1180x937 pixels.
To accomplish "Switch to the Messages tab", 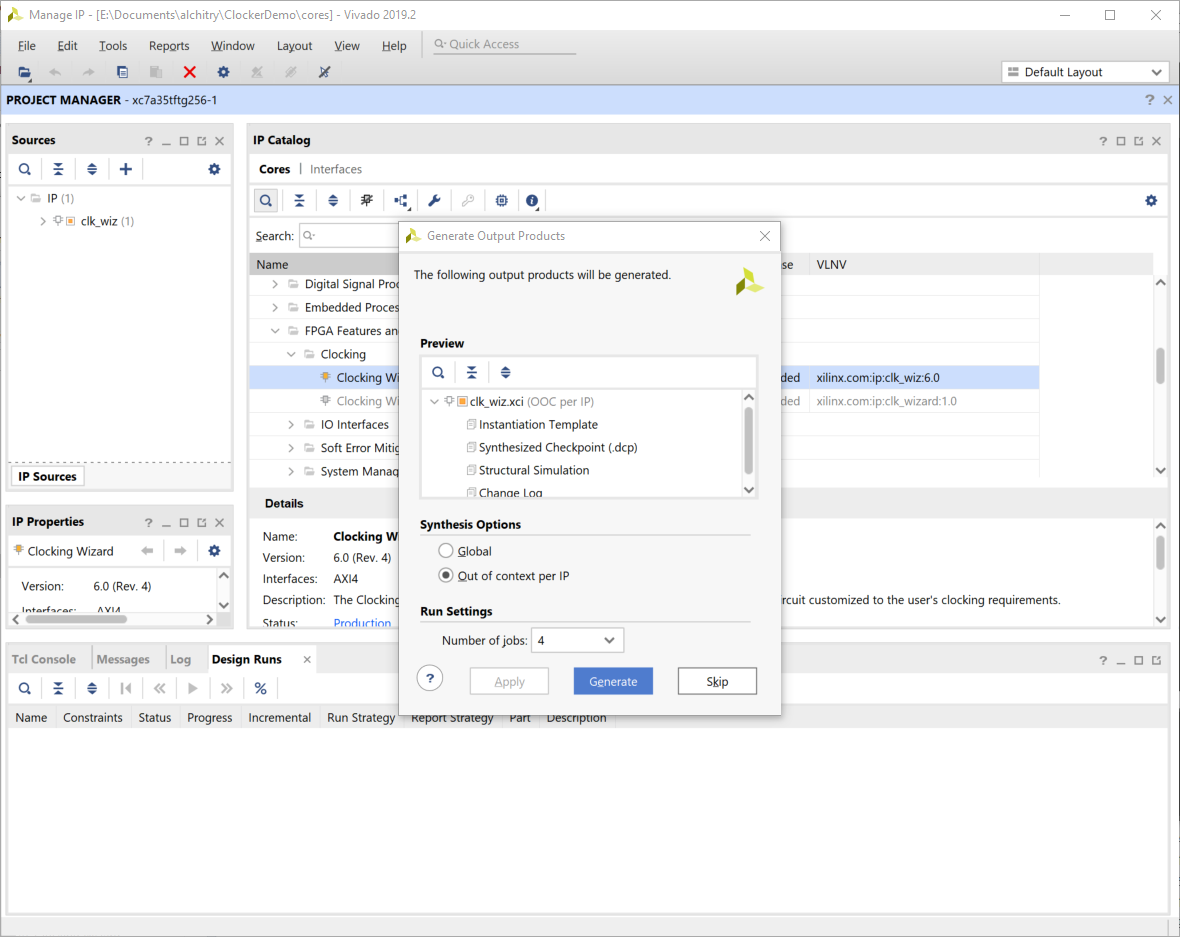I will 123,659.
